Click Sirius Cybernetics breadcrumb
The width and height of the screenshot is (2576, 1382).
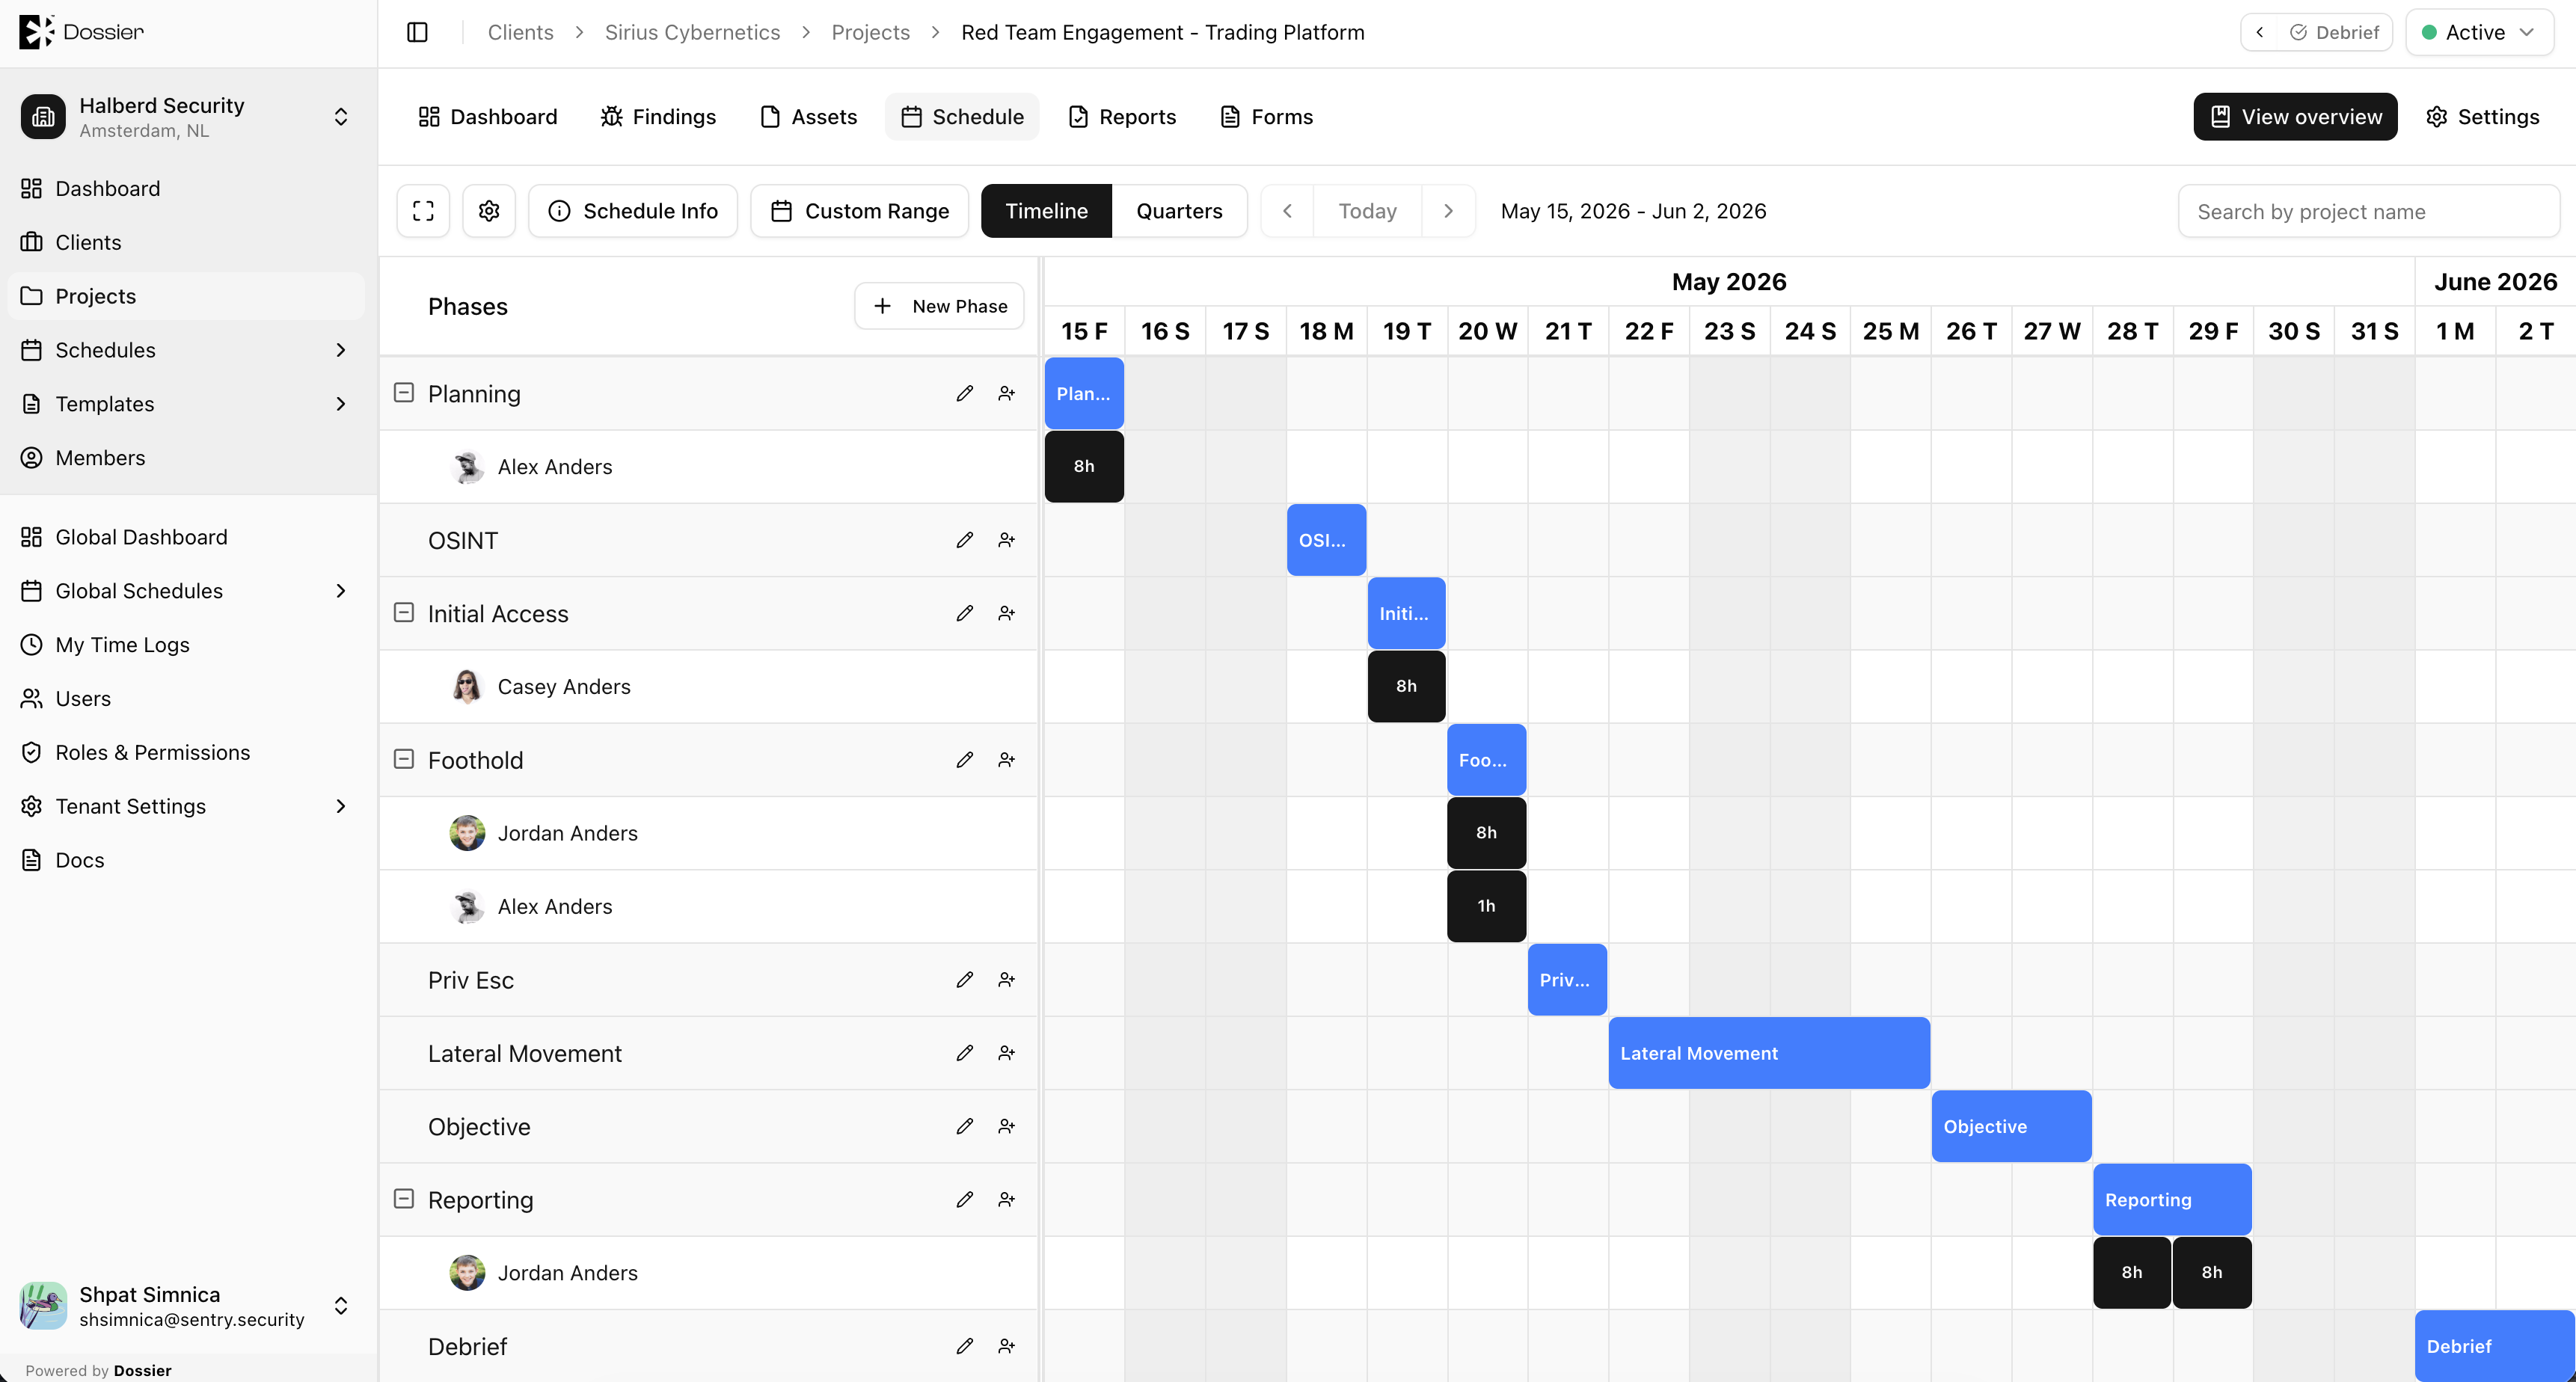tap(692, 32)
